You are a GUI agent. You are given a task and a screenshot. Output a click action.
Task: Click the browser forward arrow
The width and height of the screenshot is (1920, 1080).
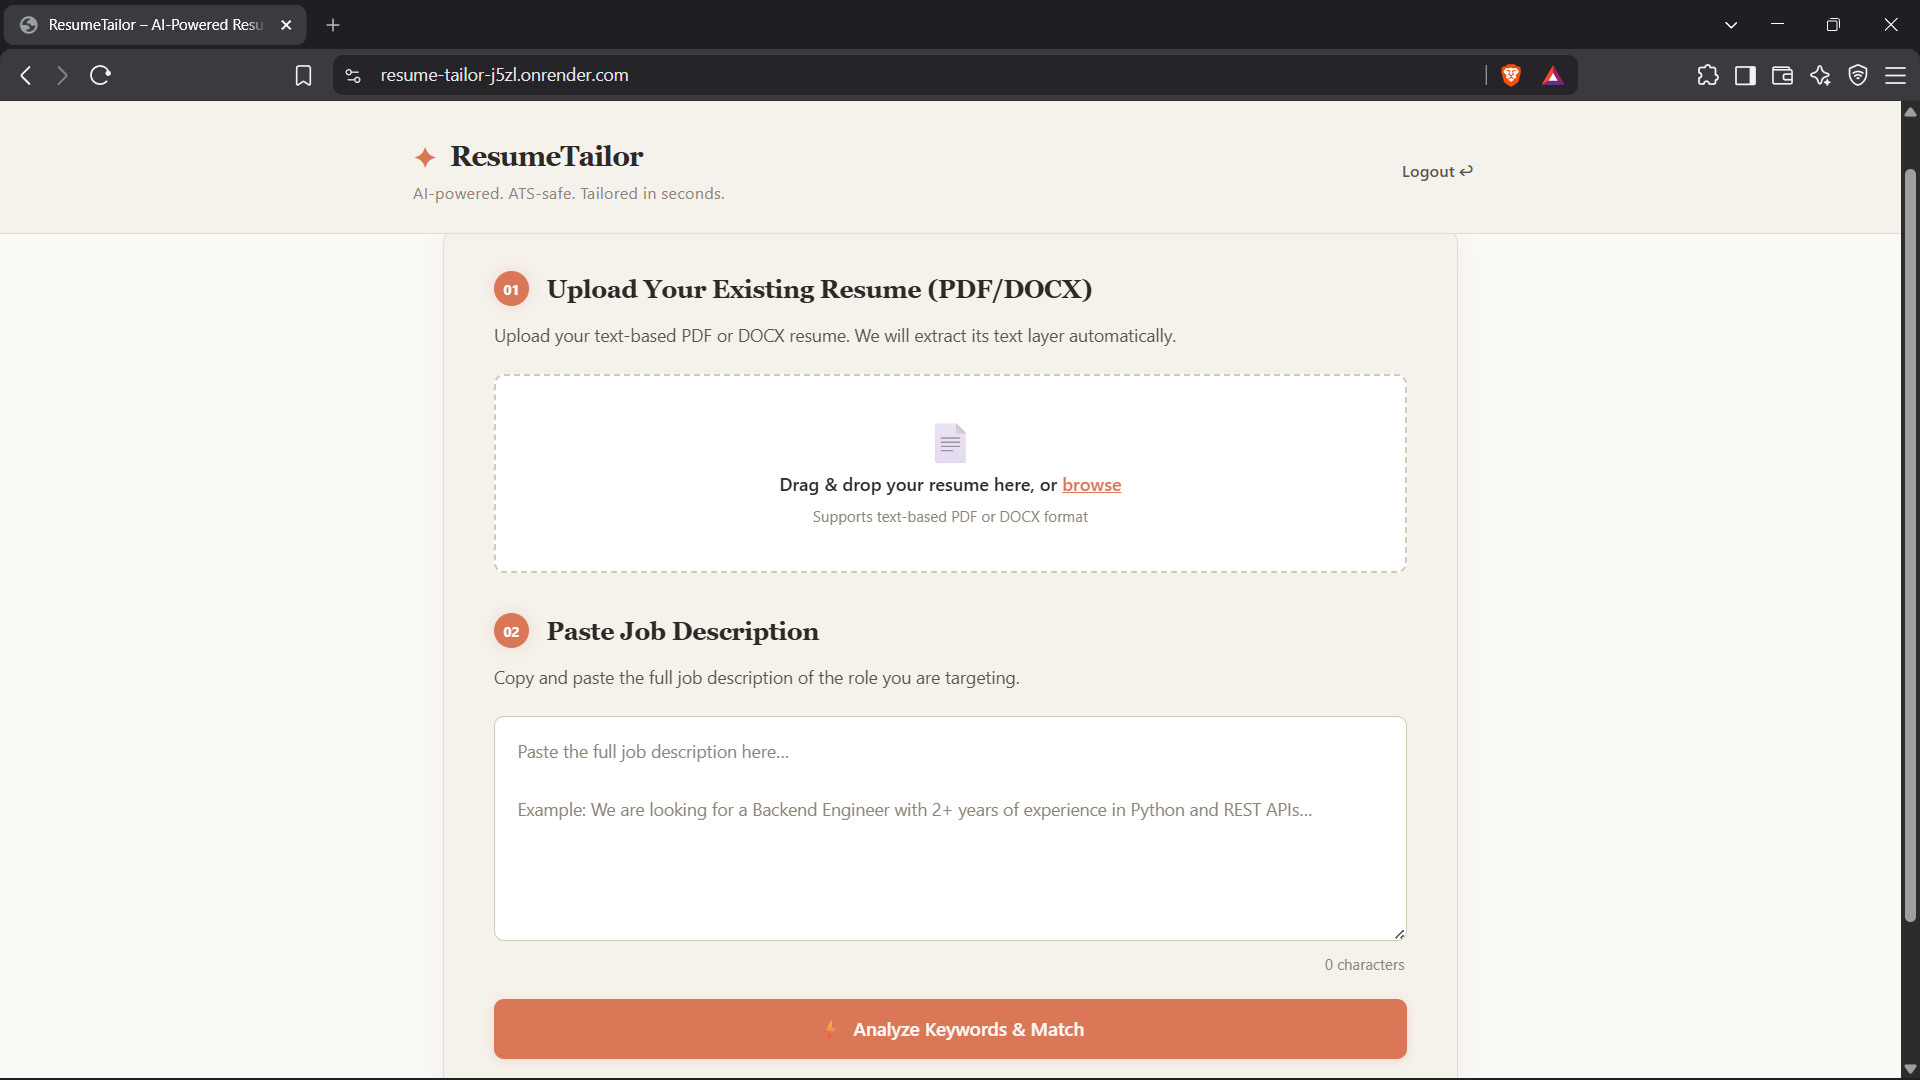click(62, 75)
